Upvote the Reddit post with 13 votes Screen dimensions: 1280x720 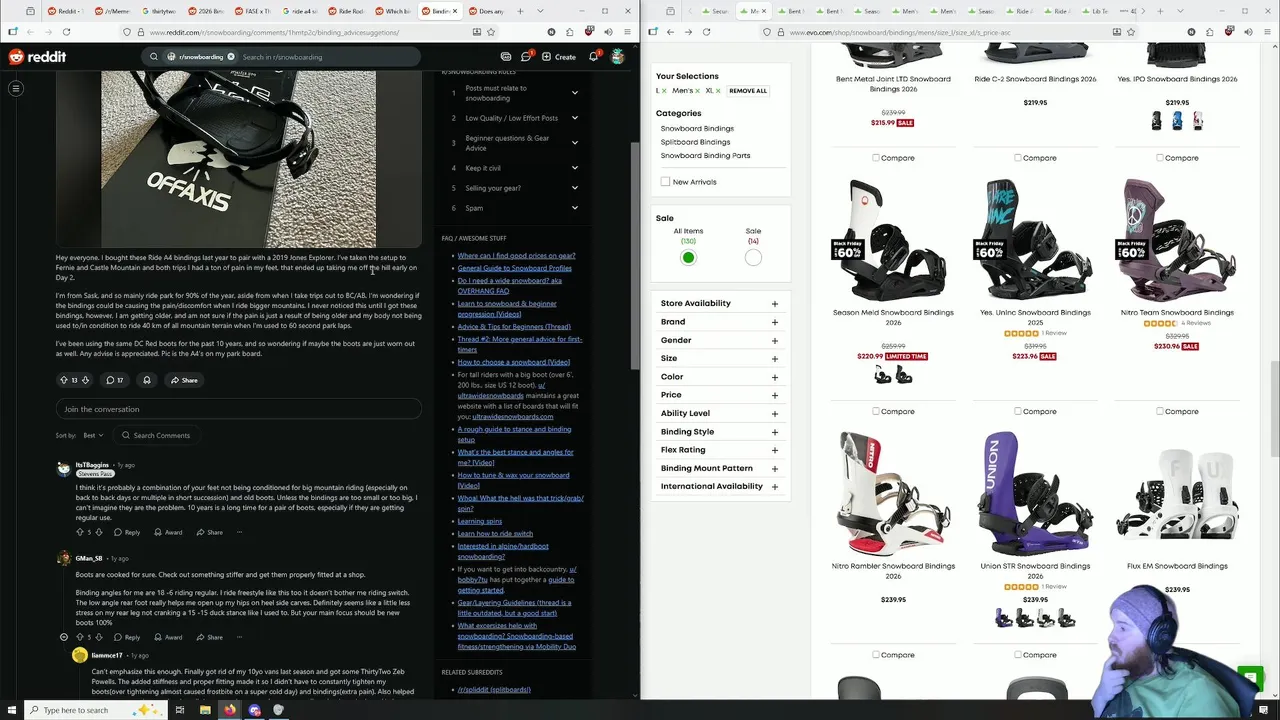point(64,380)
